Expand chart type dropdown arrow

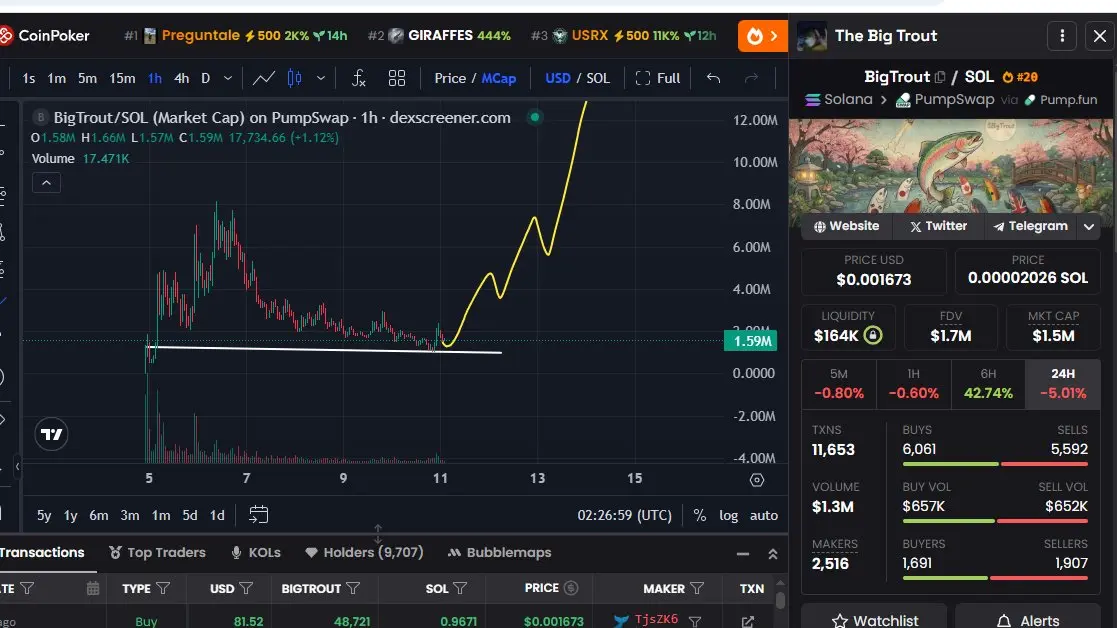[x=321, y=78]
